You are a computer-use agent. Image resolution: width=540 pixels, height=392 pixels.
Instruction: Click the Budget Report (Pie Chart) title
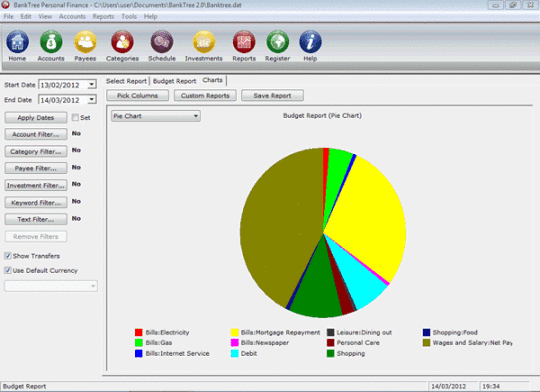pyautogui.click(x=322, y=116)
